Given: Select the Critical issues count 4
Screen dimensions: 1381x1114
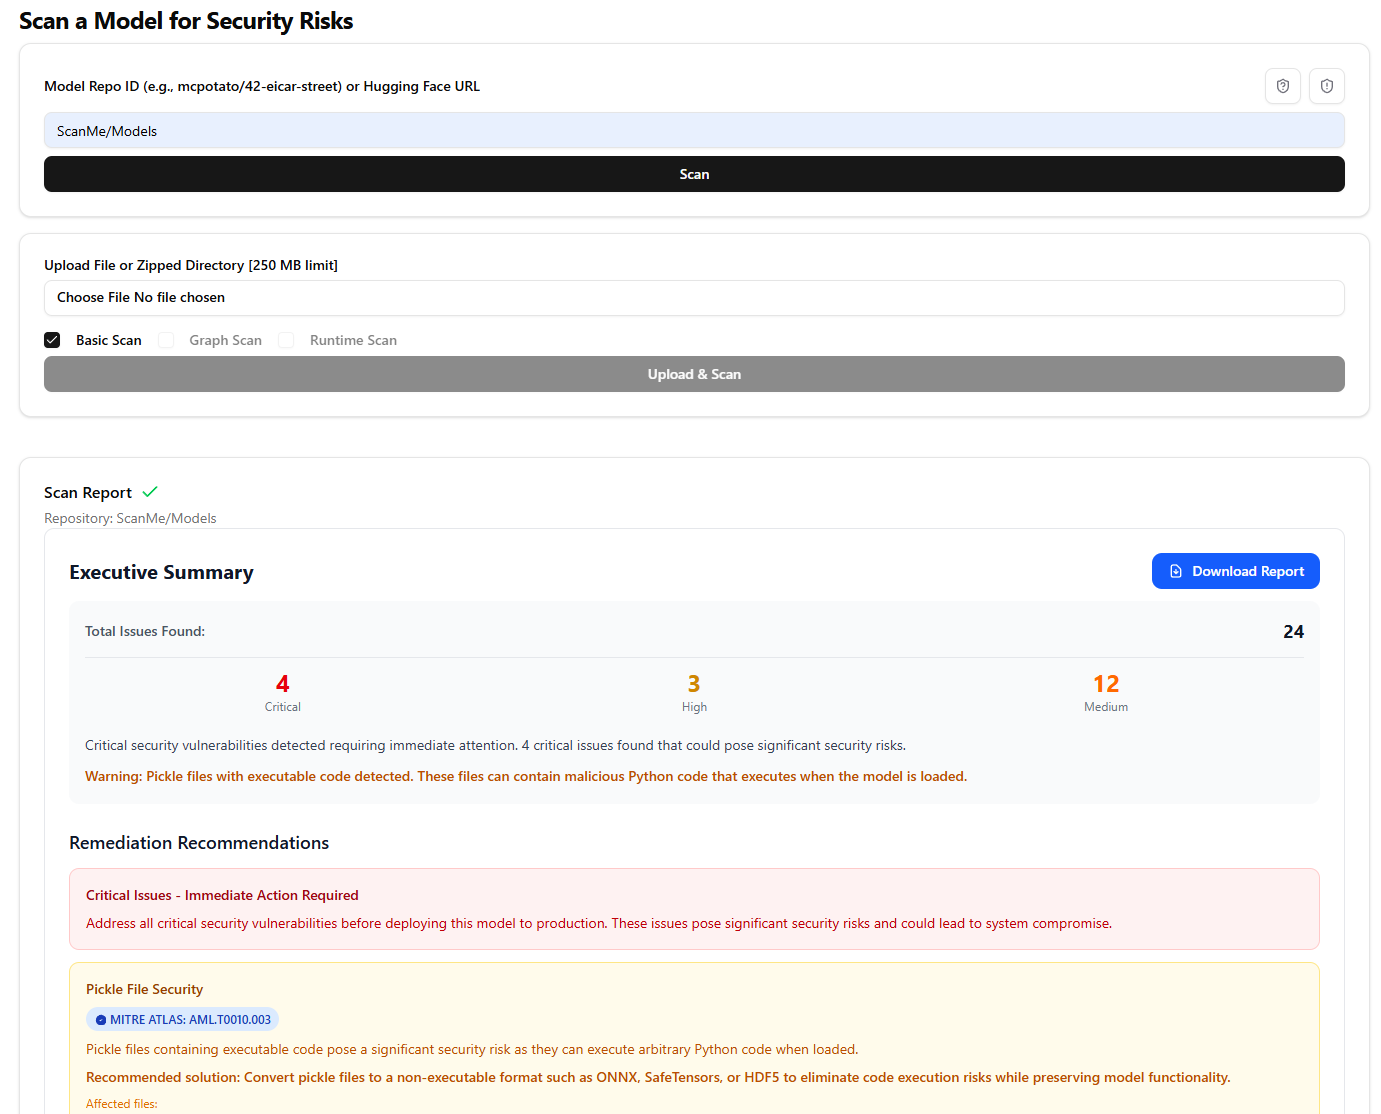Looking at the screenshot, I should [282, 684].
